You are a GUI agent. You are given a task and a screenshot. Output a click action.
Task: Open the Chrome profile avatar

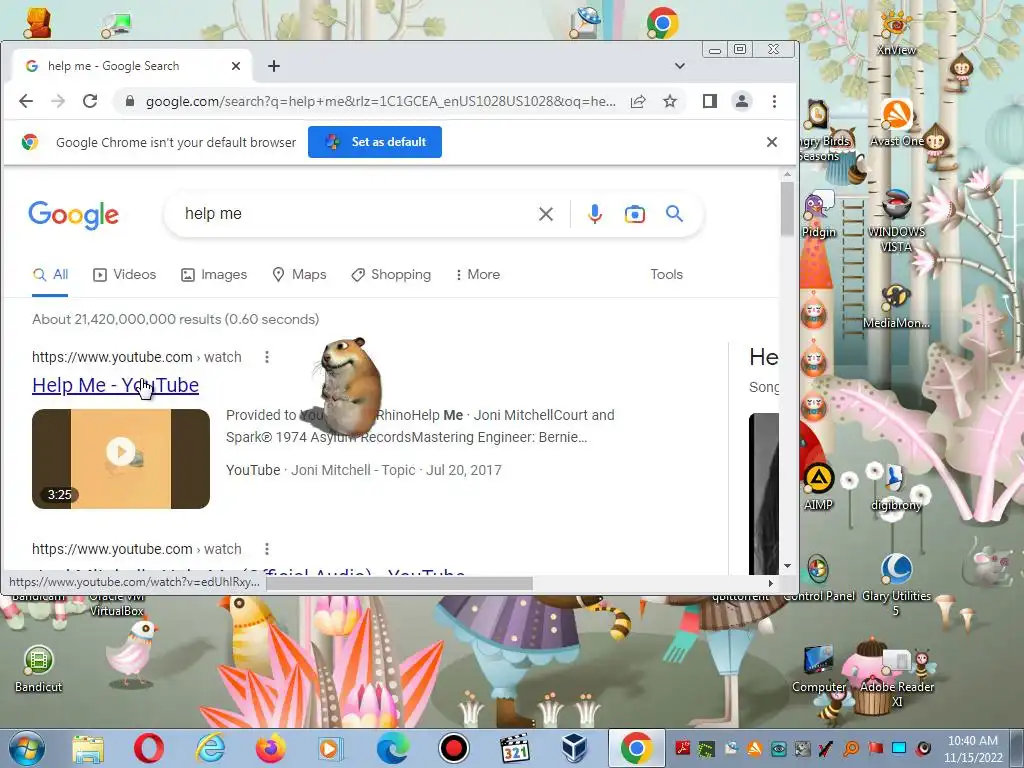pos(742,101)
